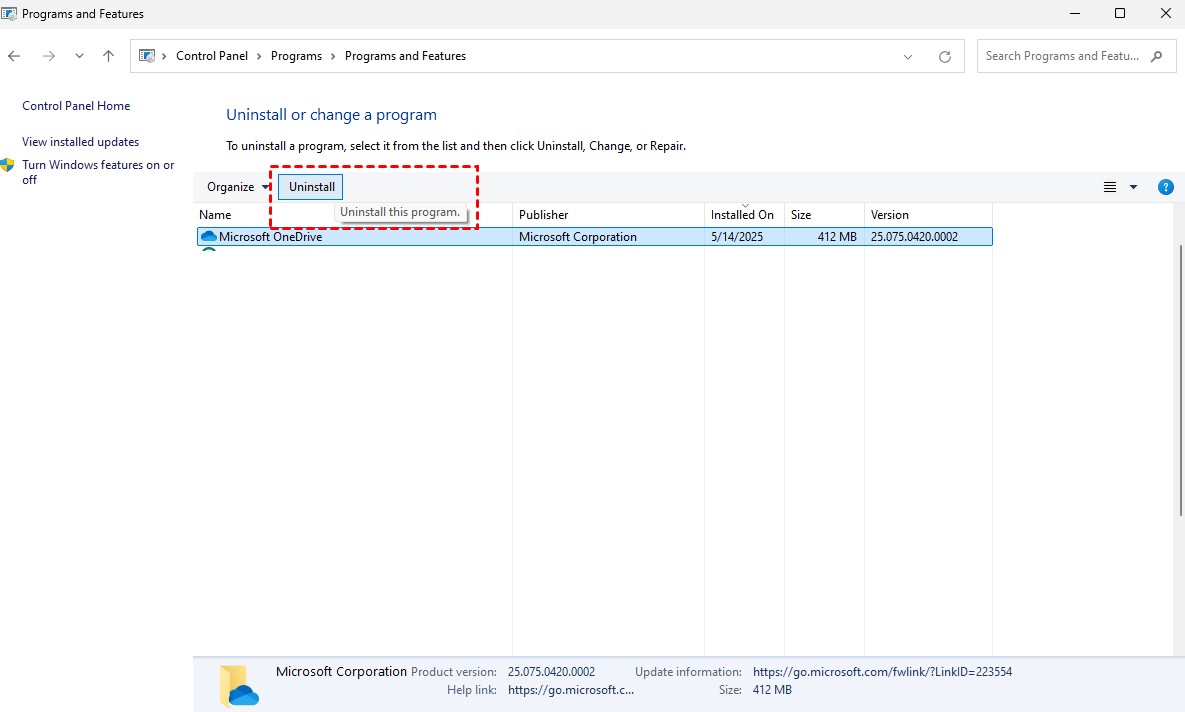The image size is (1185, 712).
Task: Click the 5/14/2025 install date cell
Action: (737, 237)
